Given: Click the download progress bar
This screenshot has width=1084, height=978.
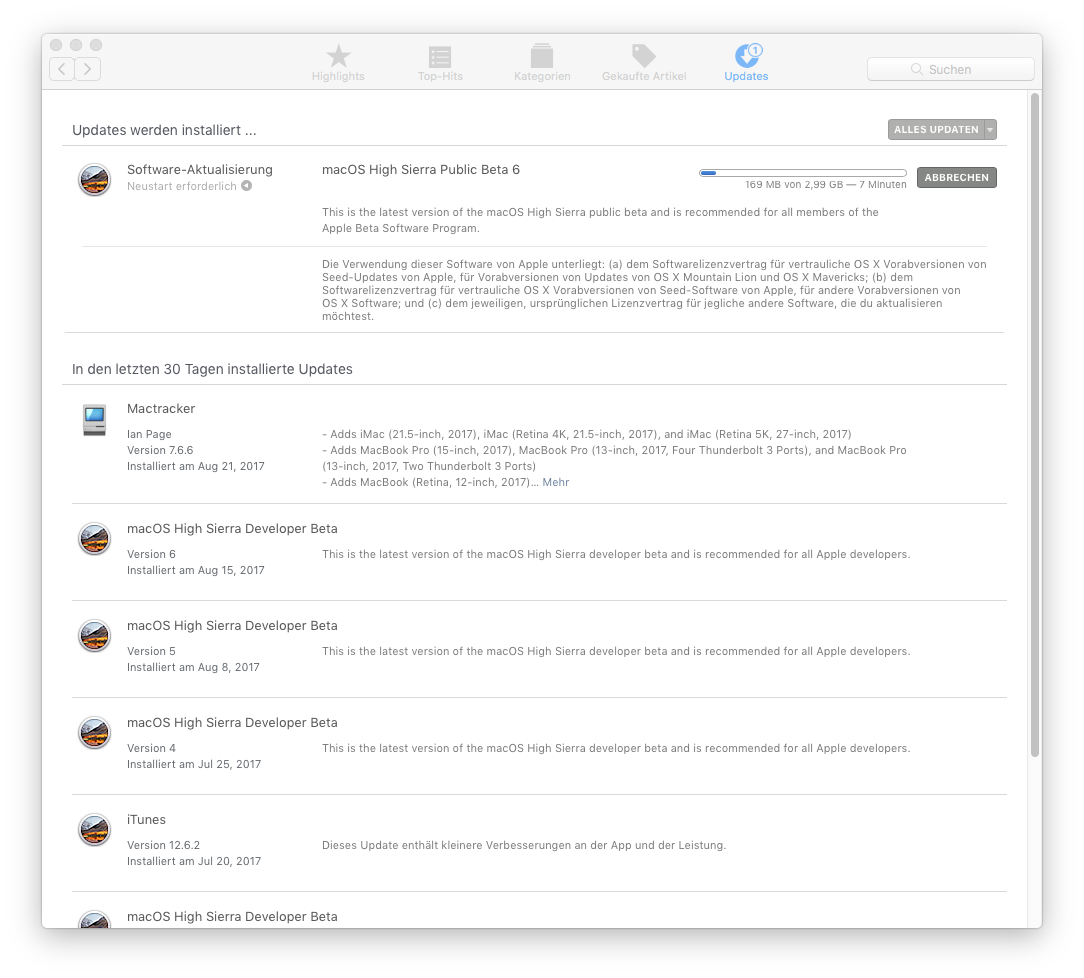Looking at the screenshot, I should pos(803,173).
